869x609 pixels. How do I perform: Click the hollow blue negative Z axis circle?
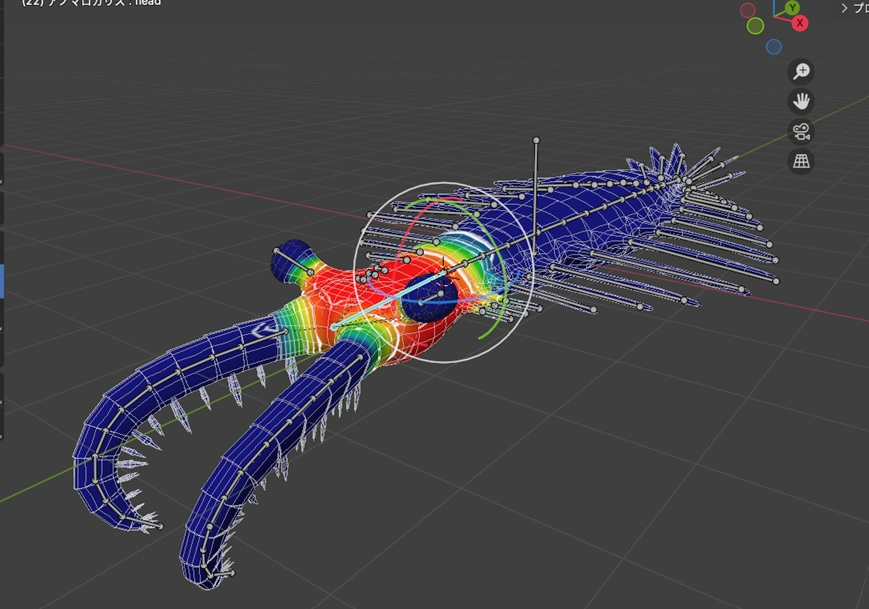774,47
